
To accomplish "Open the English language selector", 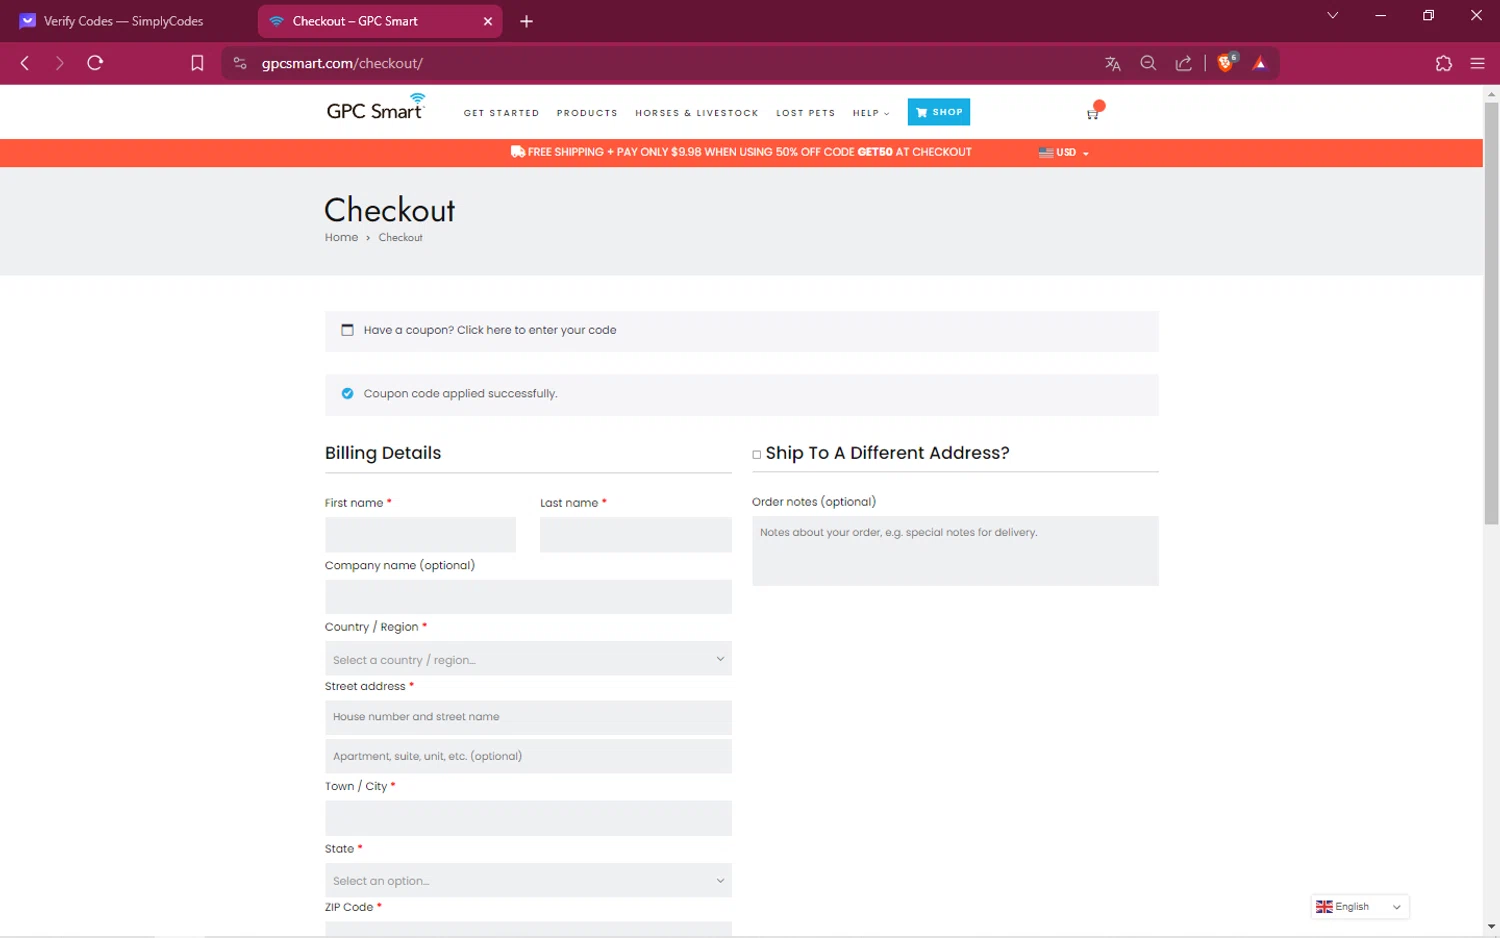I will 1359,907.
